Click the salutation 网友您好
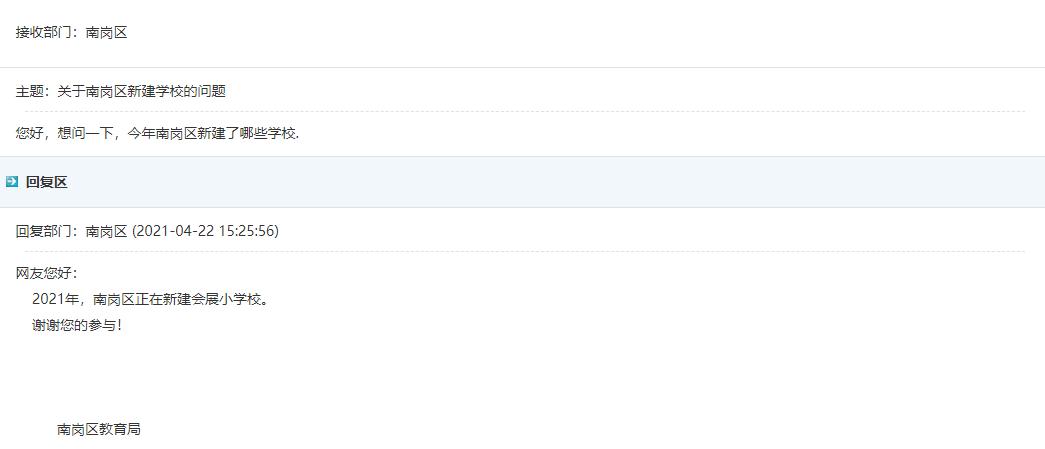 [x=43, y=273]
